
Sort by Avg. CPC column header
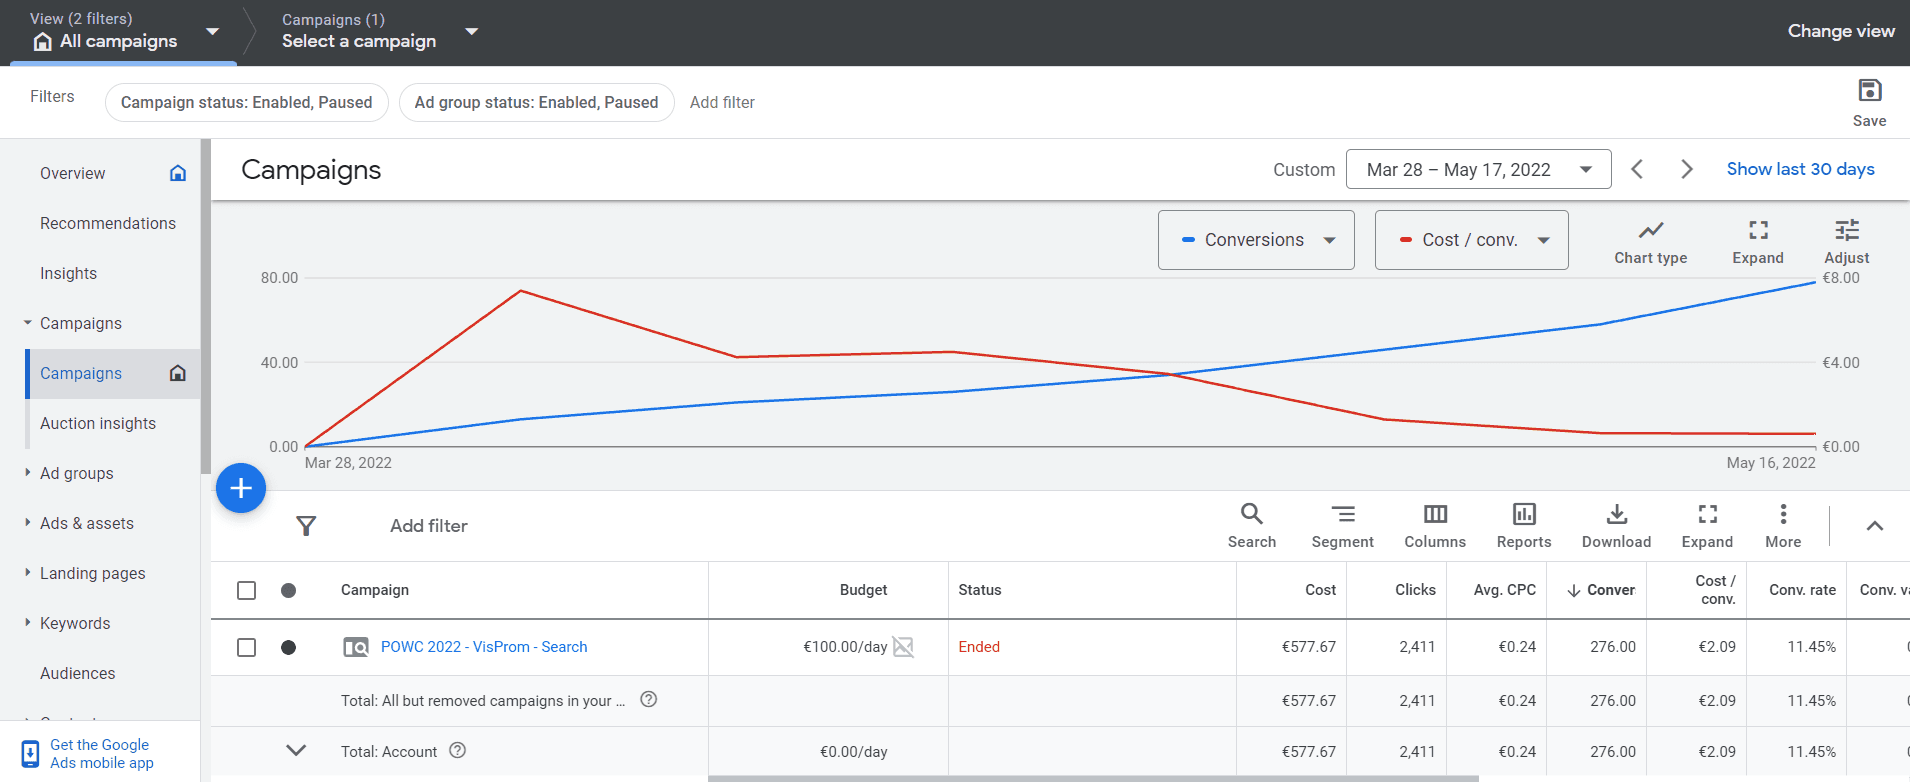[1504, 590]
